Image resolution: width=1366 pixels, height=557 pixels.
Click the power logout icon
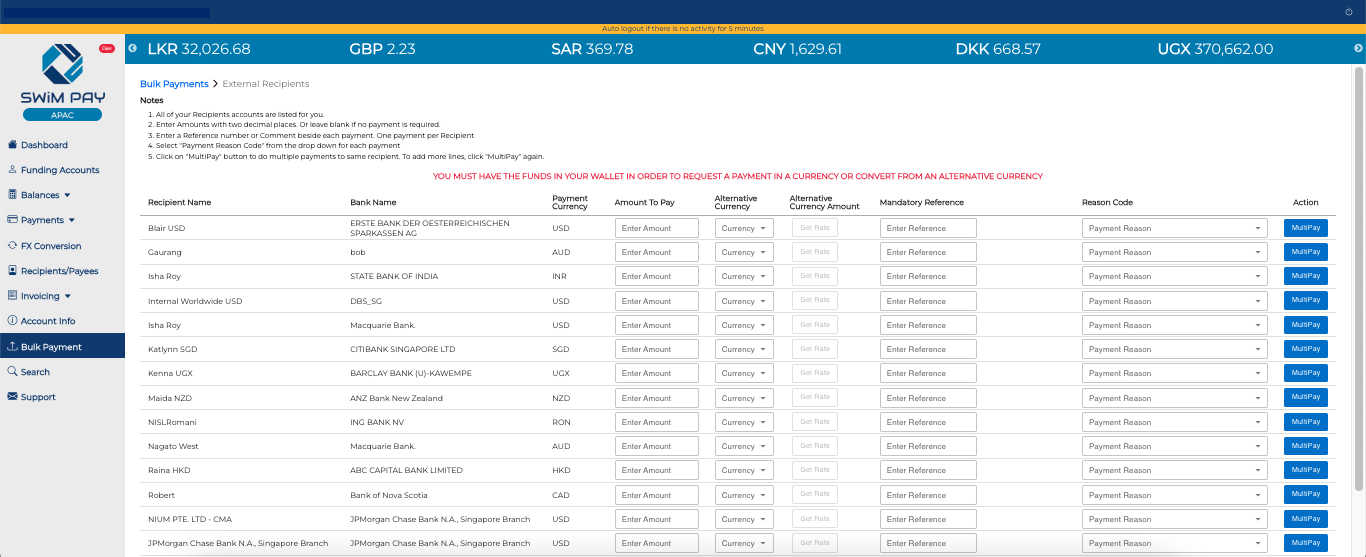pyautogui.click(x=1349, y=12)
